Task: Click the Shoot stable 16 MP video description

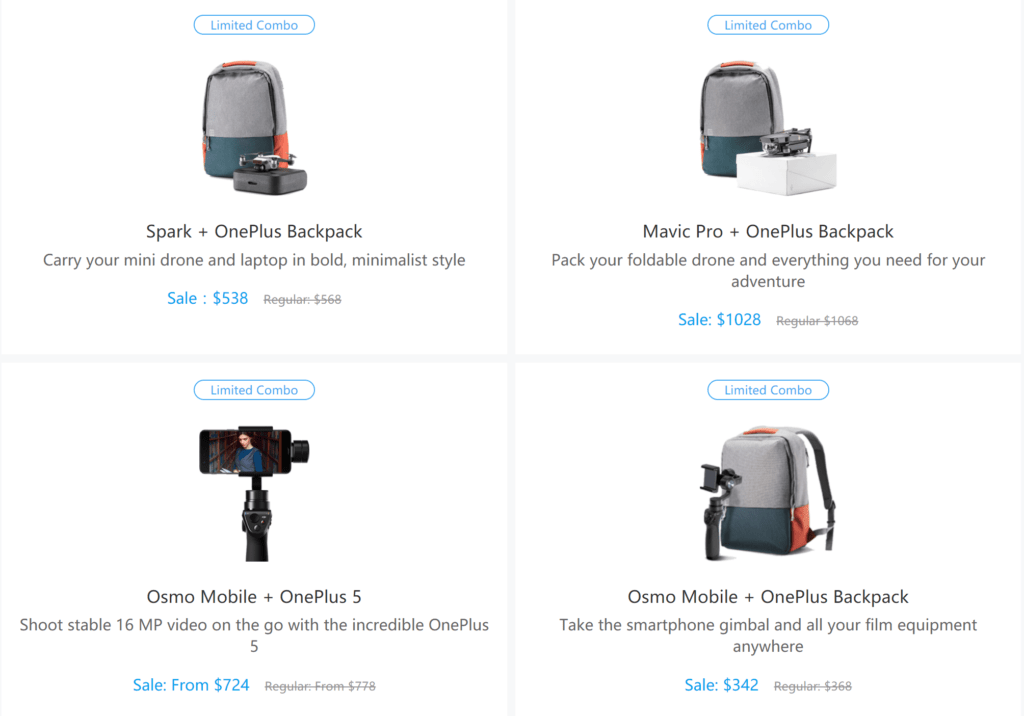Action: [x=254, y=635]
